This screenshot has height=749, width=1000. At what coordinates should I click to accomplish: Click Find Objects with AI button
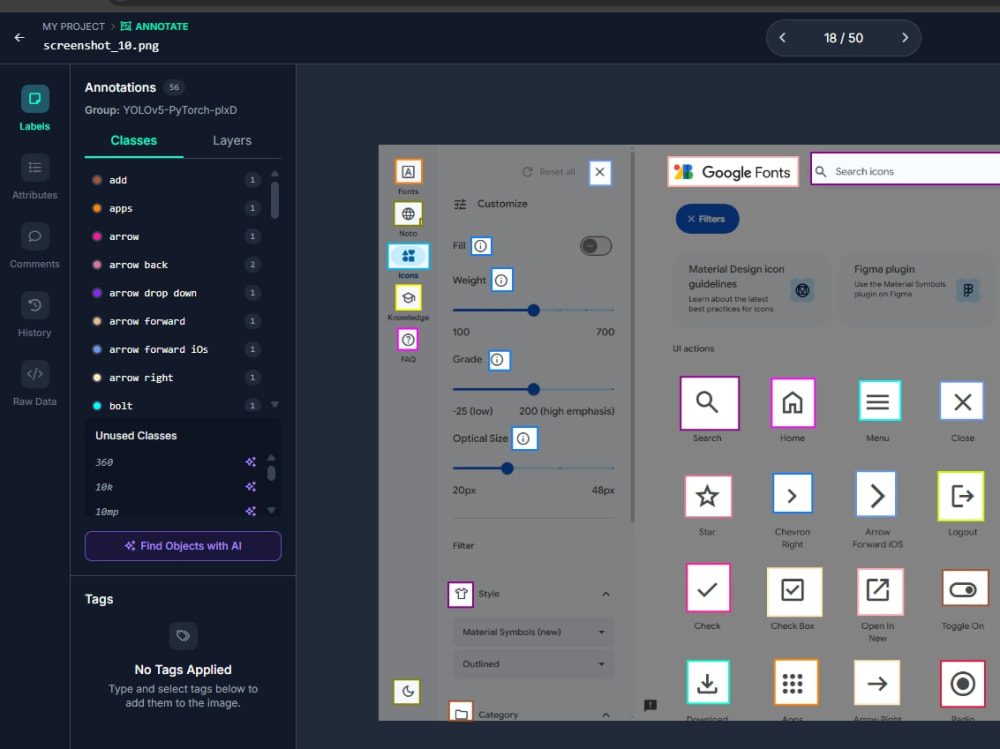[x=183, y=546]
